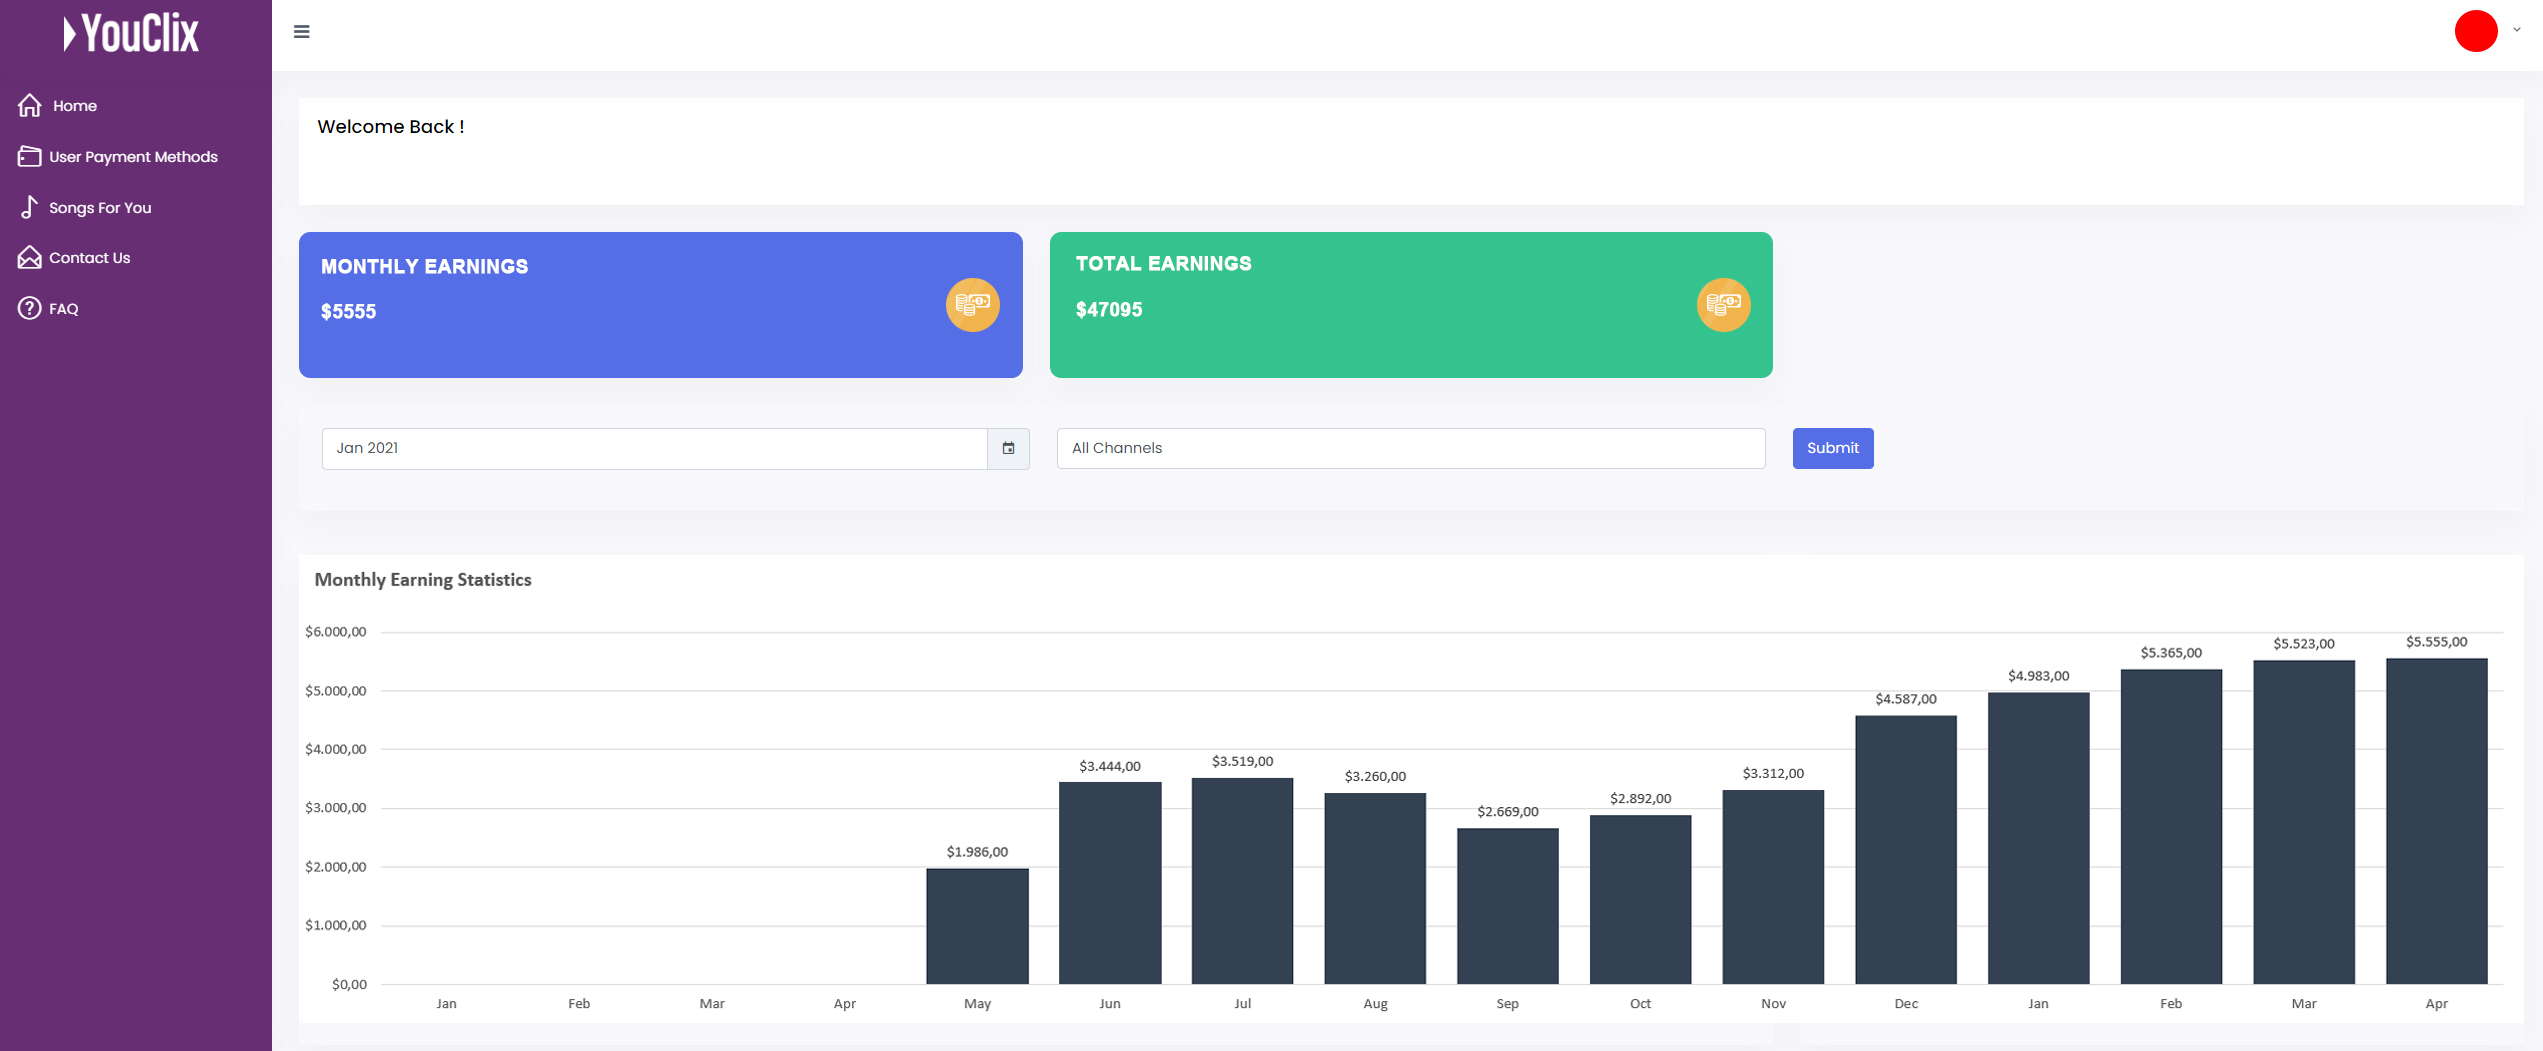This screenshot has height=1051, width=2543.
Task: Click the Contact Us envelope icon
Action: pos(30,257)
